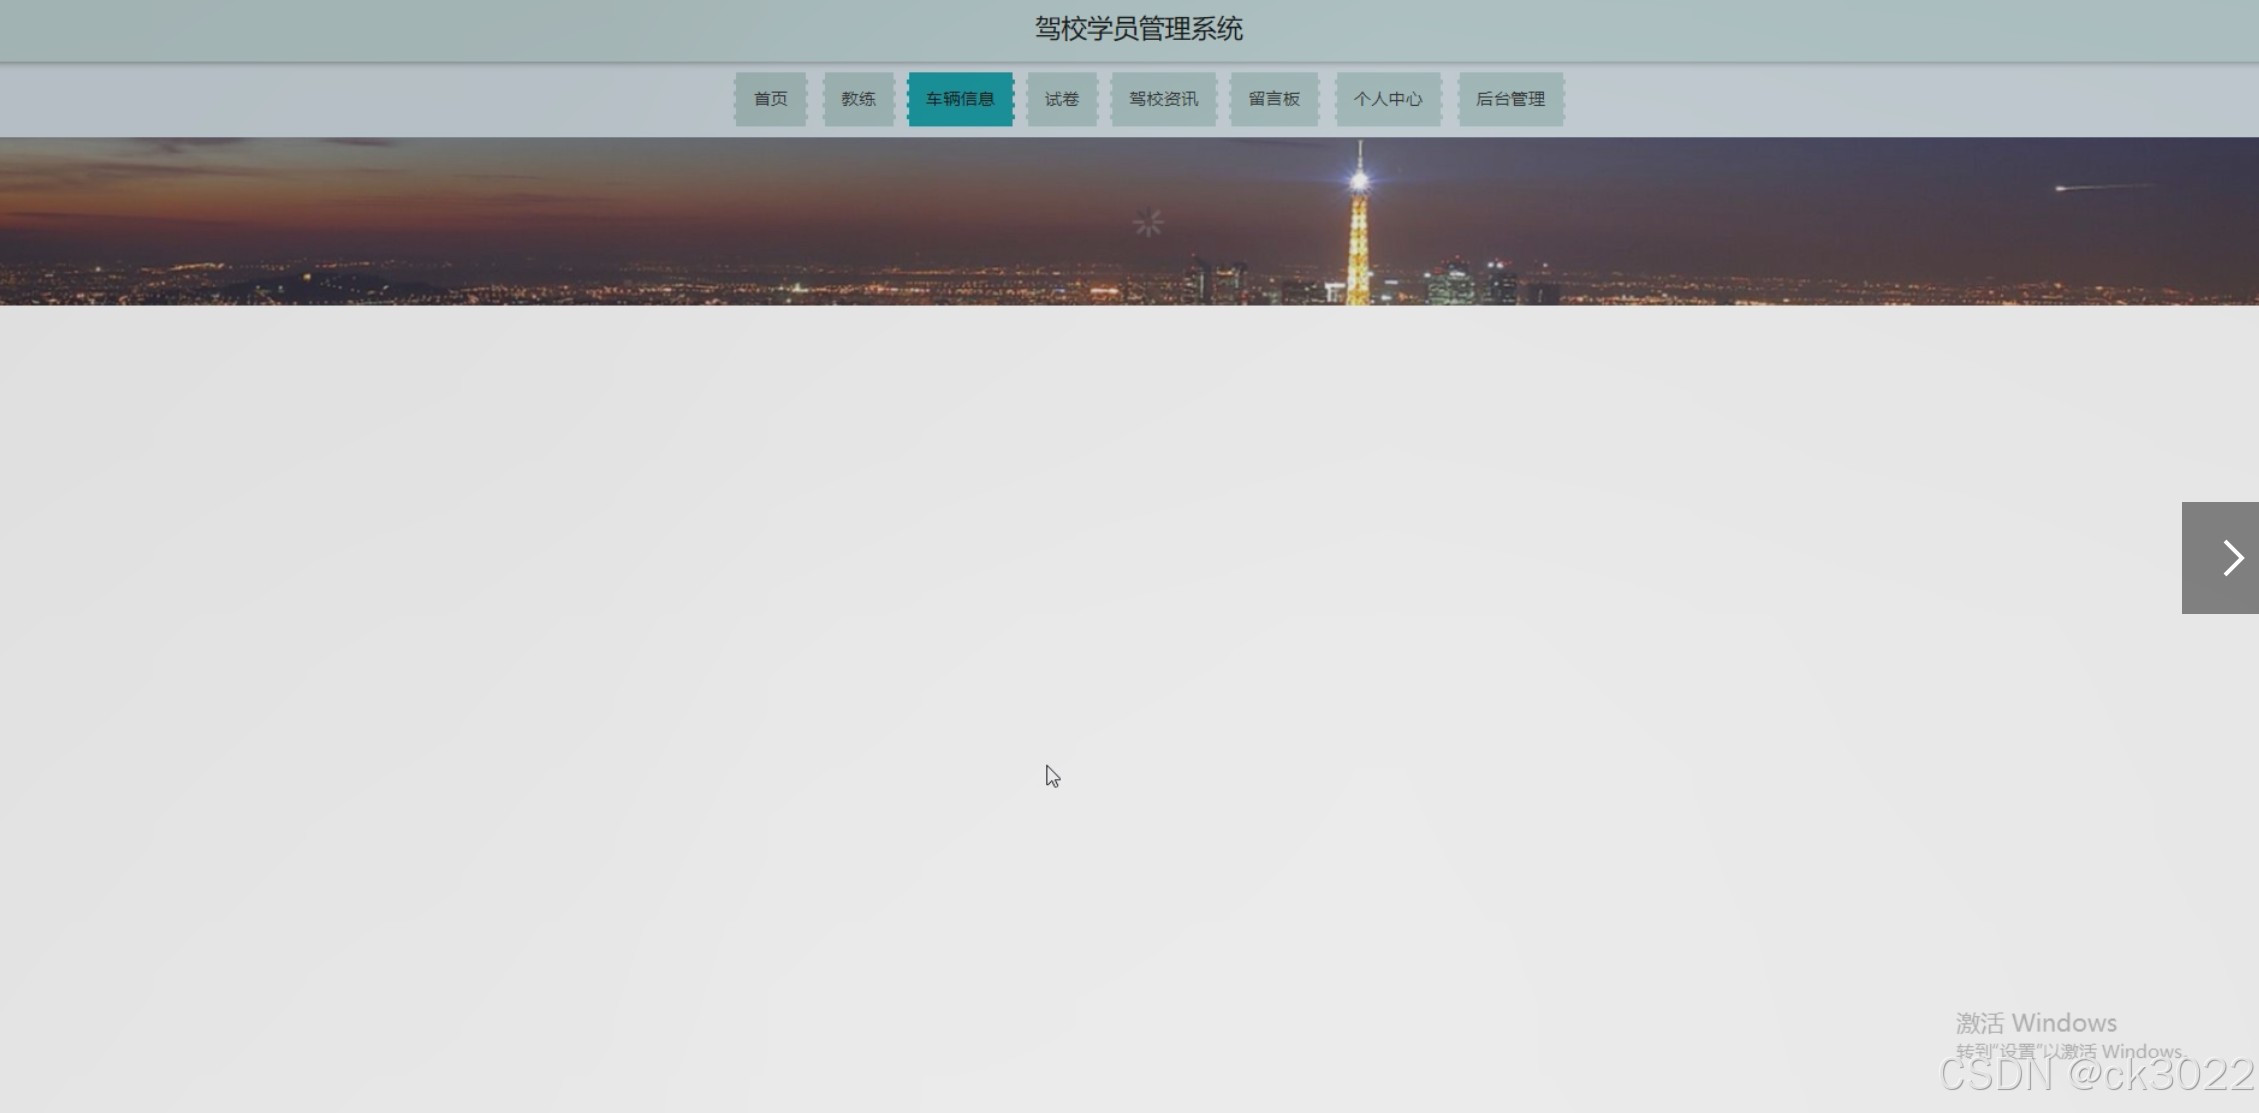Open the 留言板 message board
This screenshot has width=2259, height=1113.
[1274, 99]
